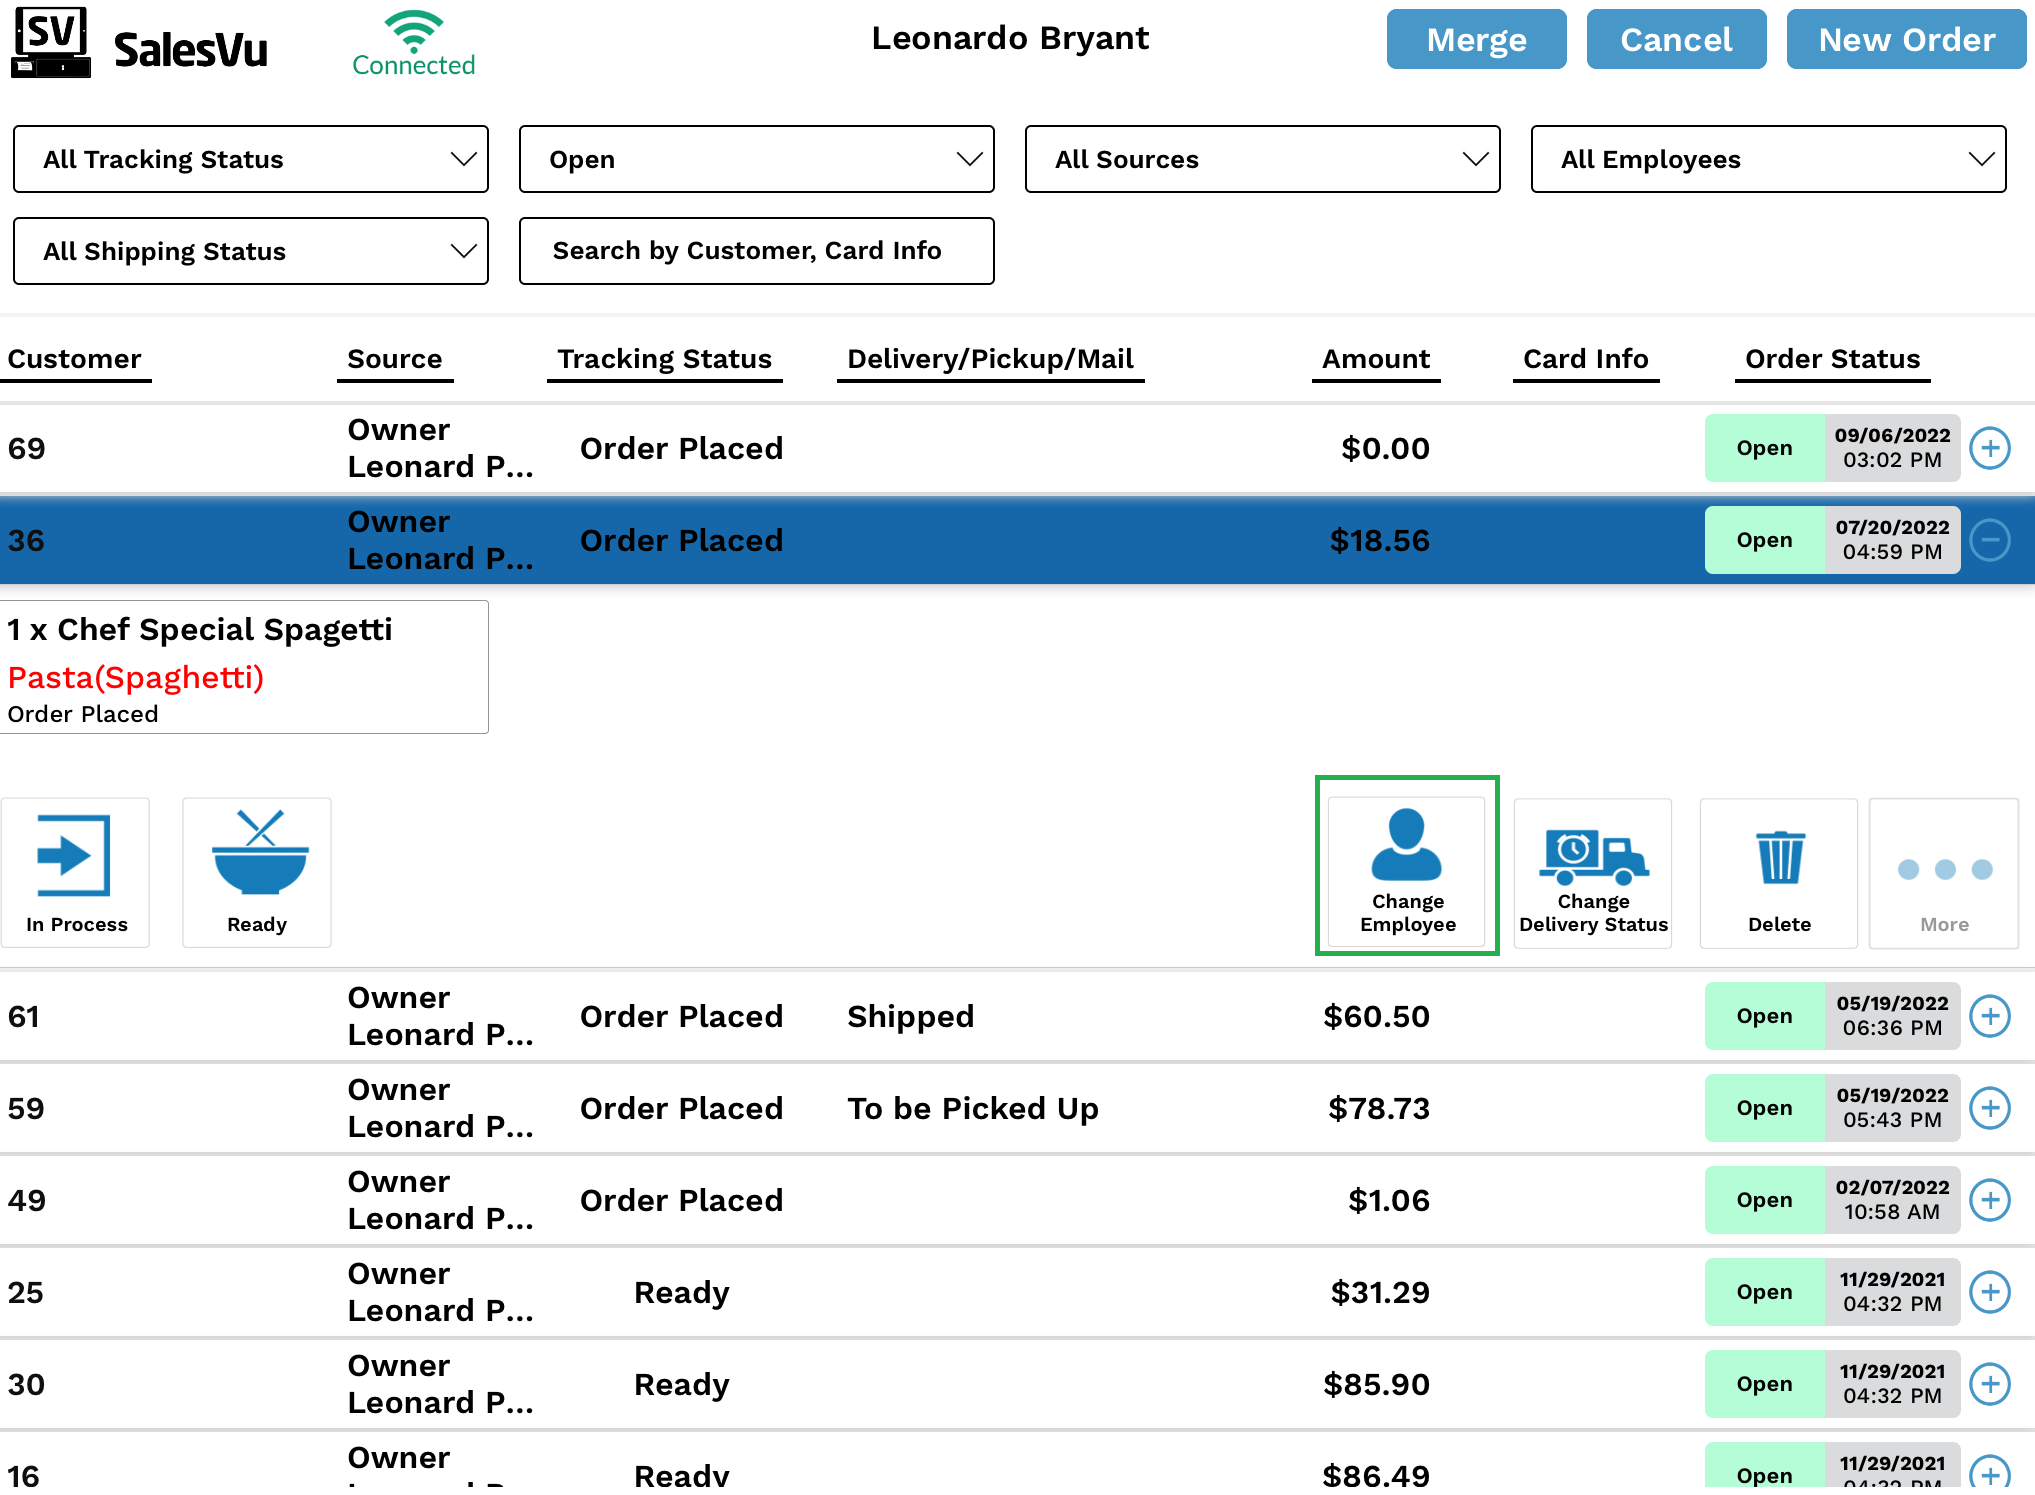This screenshot has width=2035, height=1495.
Task: Expand order 61 with plus icon
Action: [x=1990, y=1016]
